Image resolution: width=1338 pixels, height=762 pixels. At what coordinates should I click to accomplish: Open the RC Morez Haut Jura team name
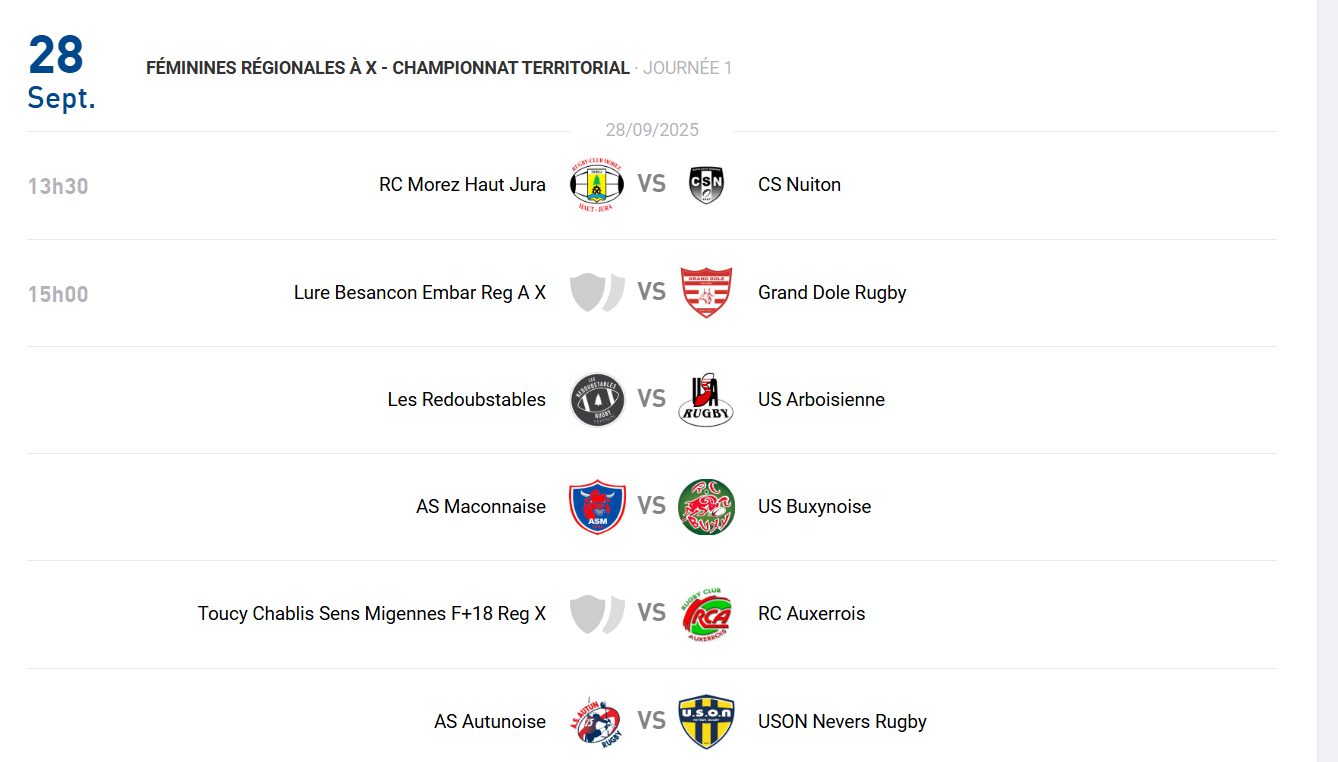click(462, 185)
